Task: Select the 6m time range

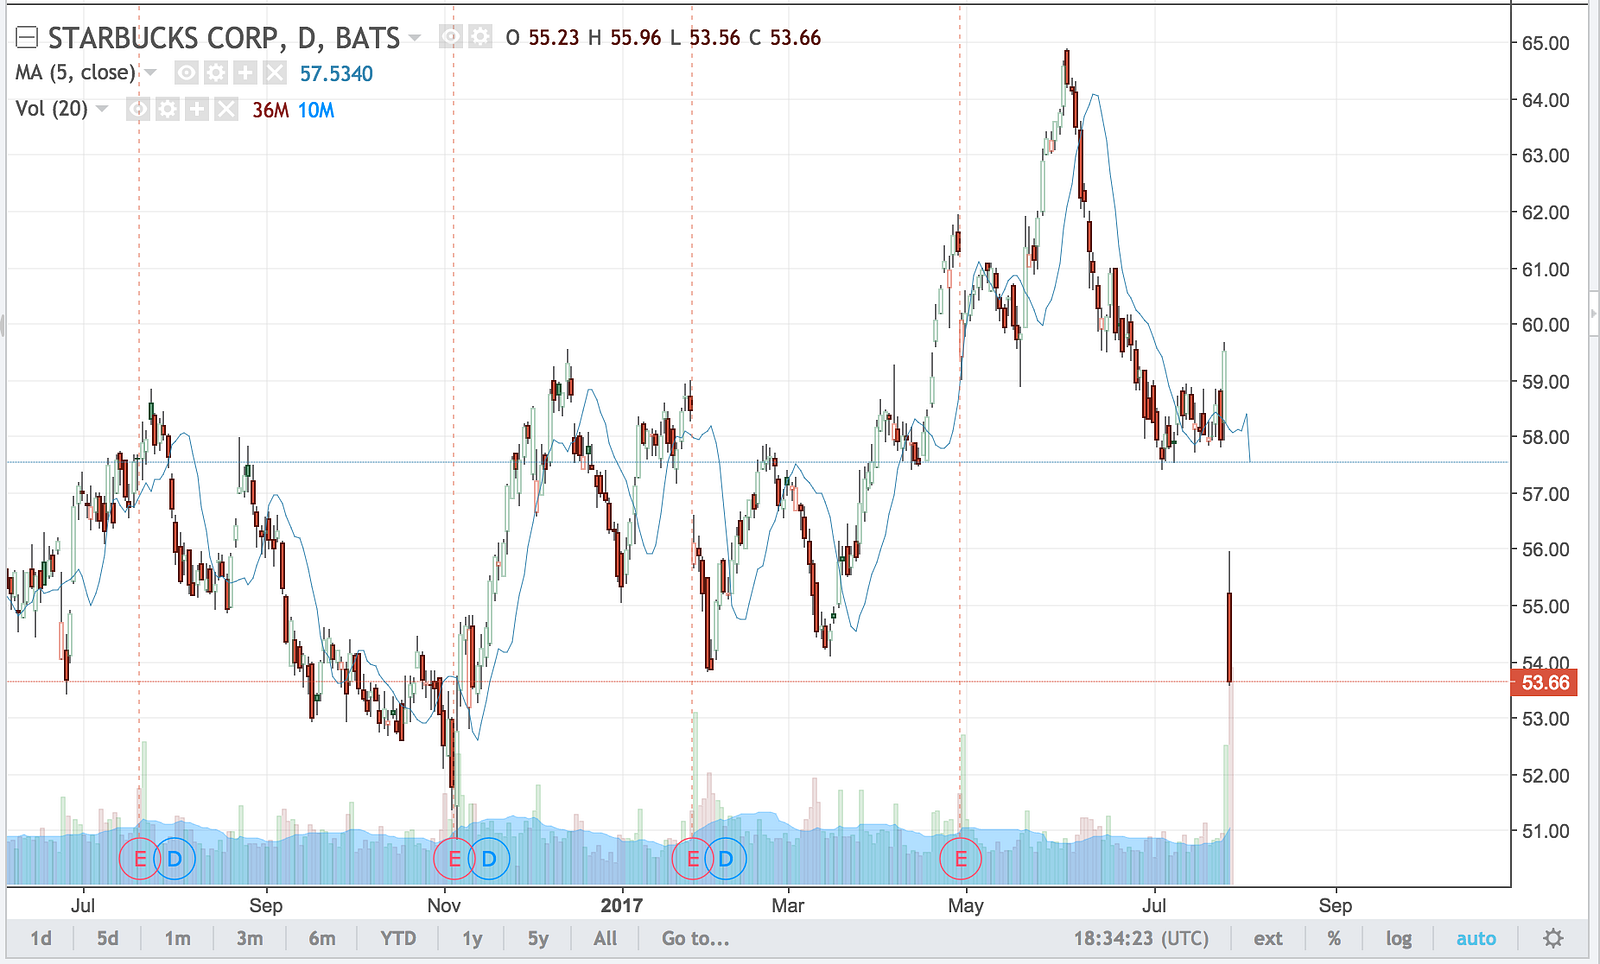Action: [322, 938]
